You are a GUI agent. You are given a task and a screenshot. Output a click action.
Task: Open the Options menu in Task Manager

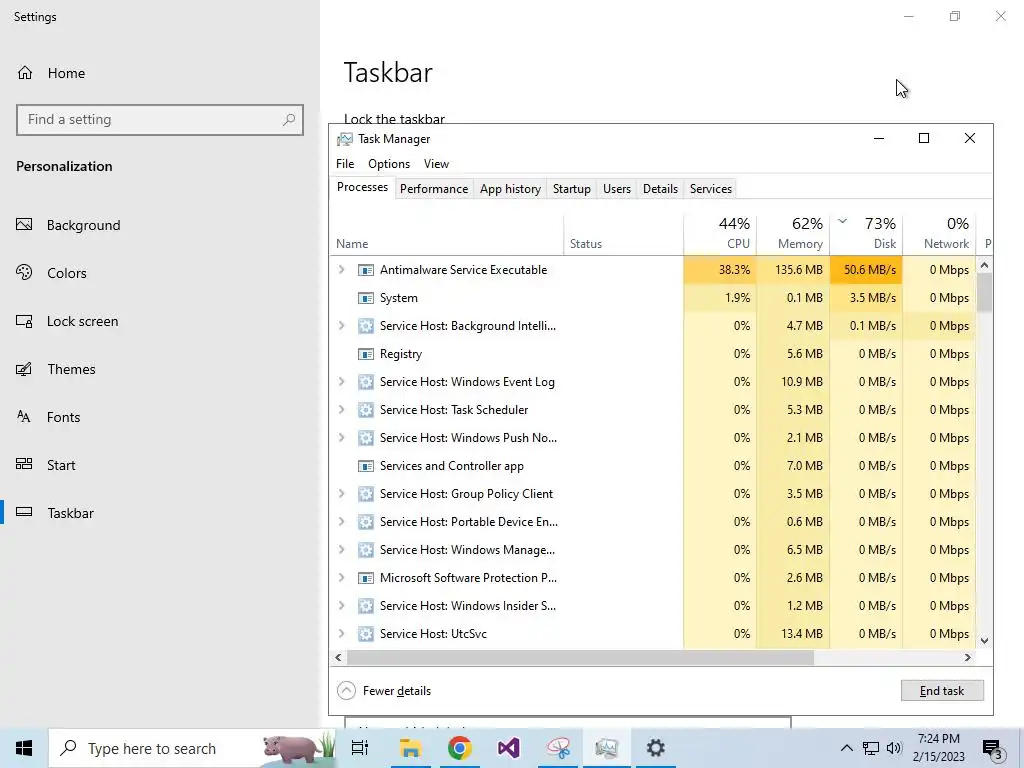pos(389,164)
